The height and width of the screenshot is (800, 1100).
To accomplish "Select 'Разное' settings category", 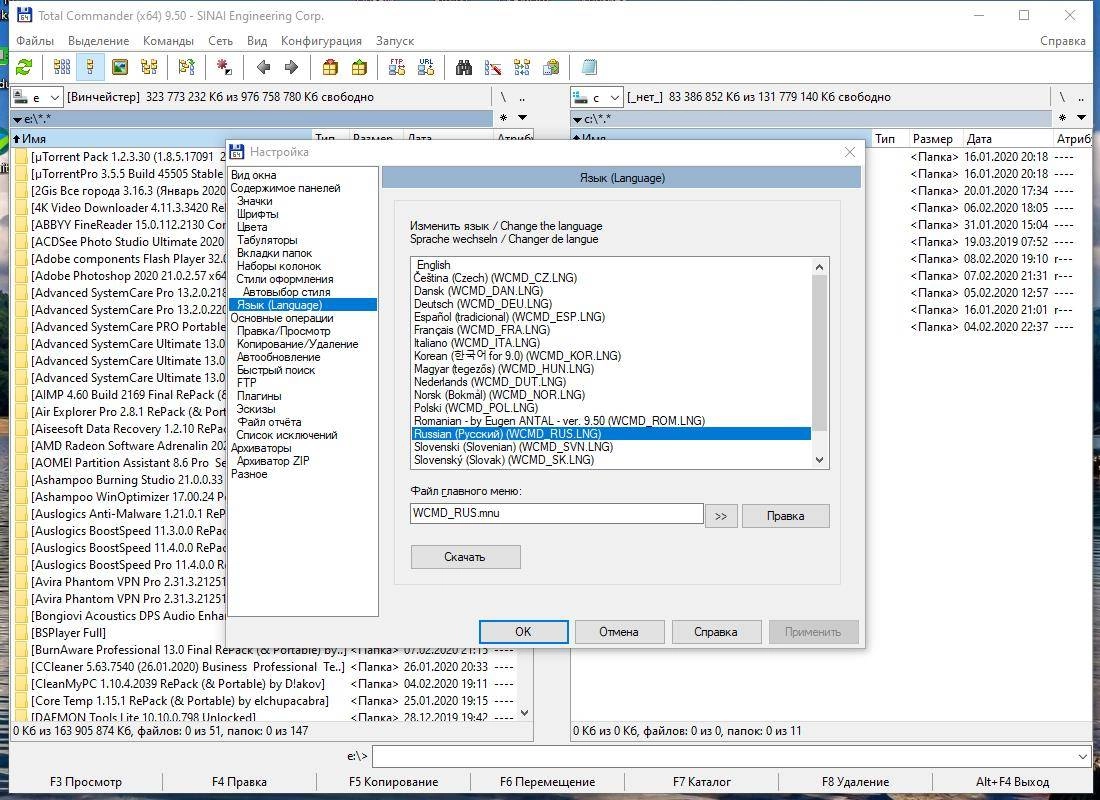I will click(x=249, y=474).
